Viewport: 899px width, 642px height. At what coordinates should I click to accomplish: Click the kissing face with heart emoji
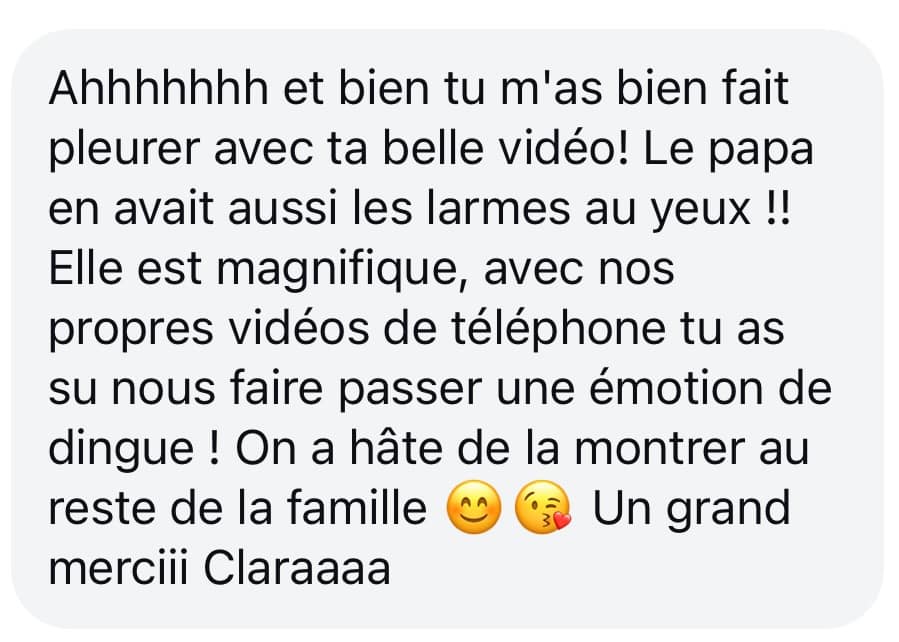tap(543, 507)
